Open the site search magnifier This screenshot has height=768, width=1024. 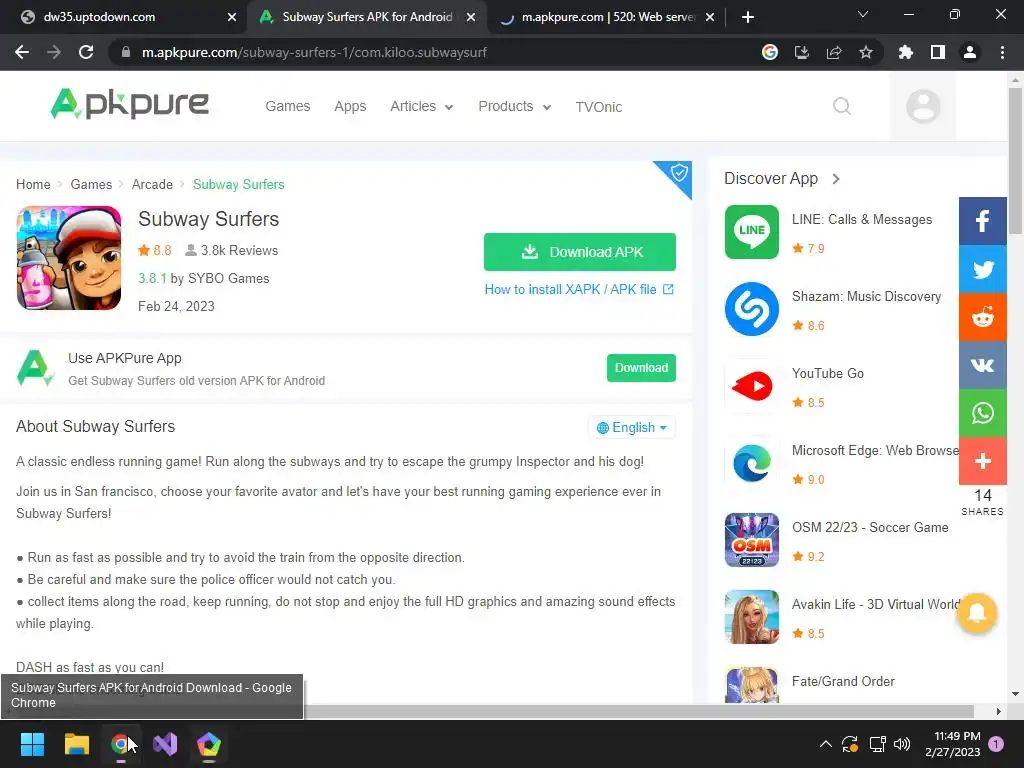tap(842, 106)
